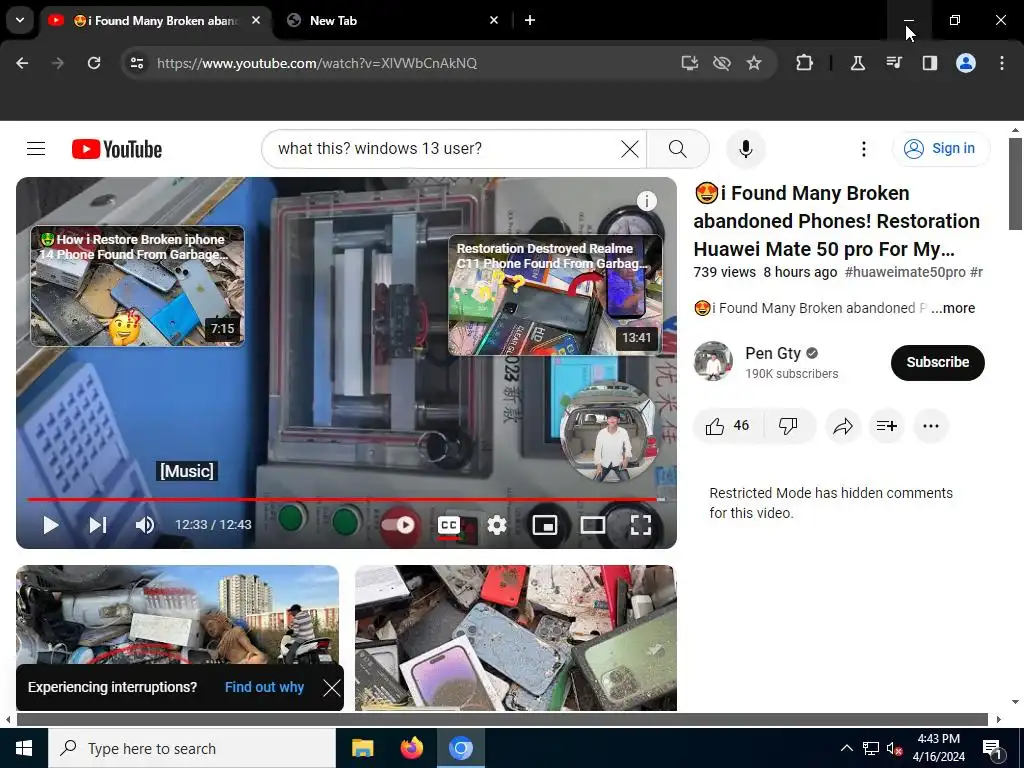
Task: Switch to miniplayer mode
Action: tap(545, 525)
